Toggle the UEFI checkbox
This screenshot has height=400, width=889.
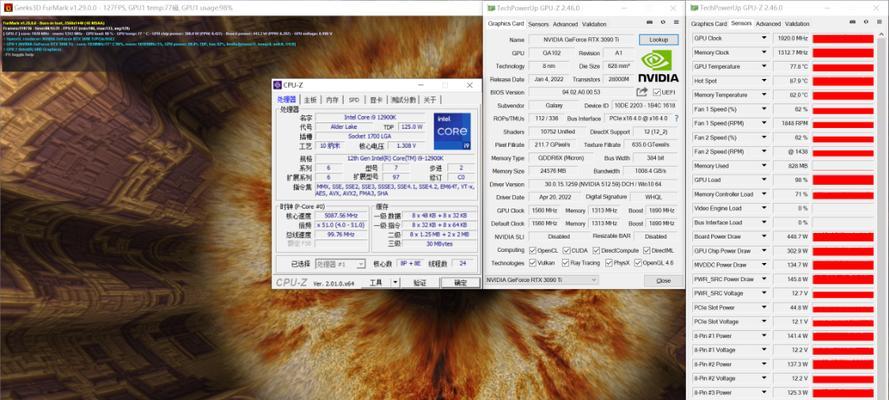(x=657, y=92)
